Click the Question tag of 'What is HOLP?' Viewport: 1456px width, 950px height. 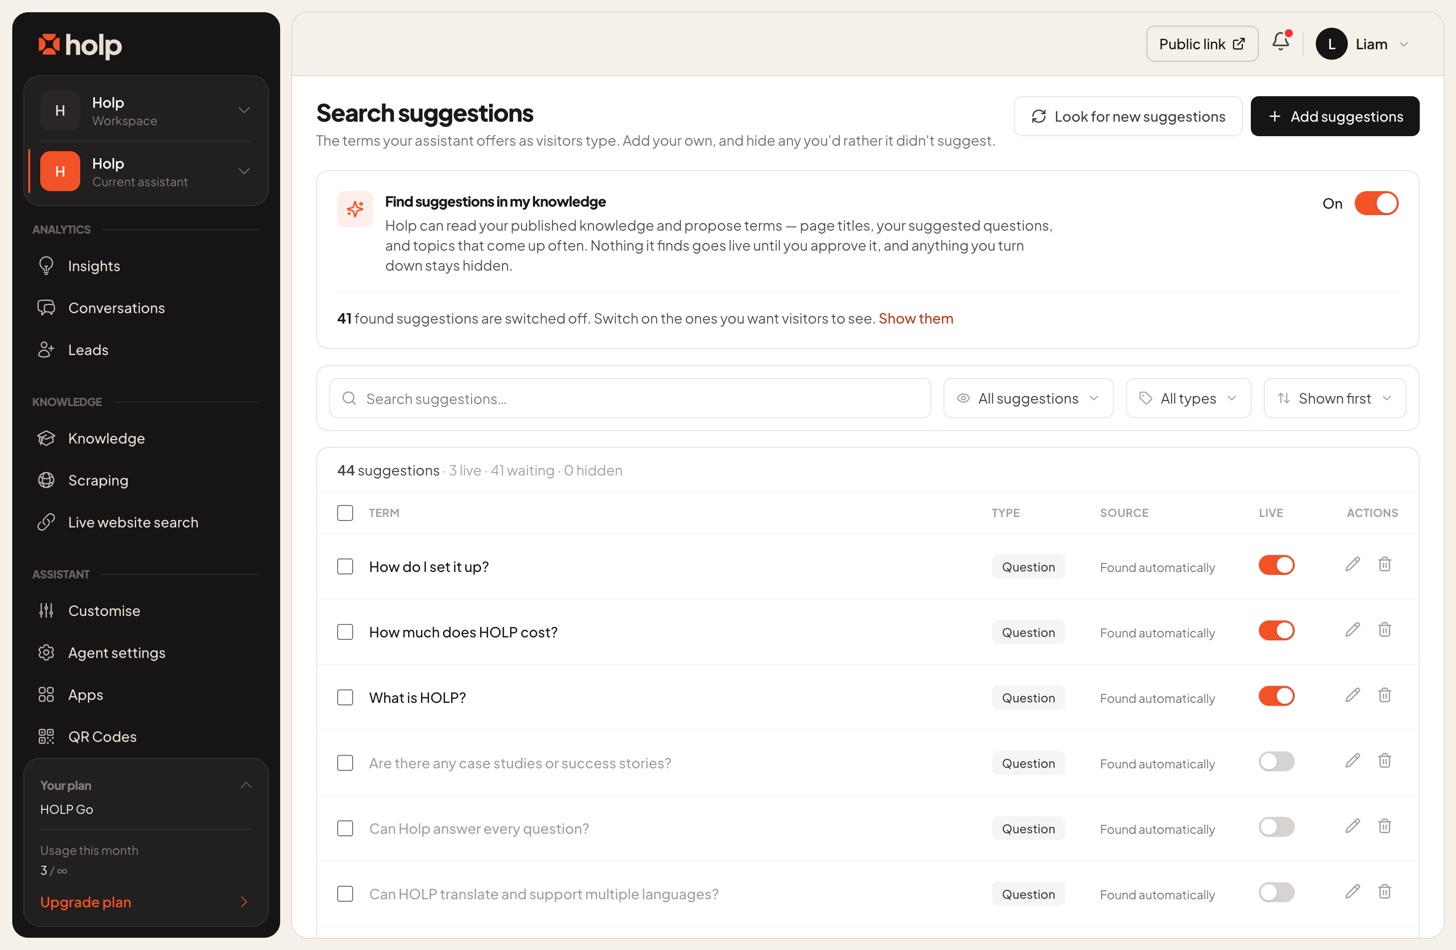click(x=1028, y=698)
